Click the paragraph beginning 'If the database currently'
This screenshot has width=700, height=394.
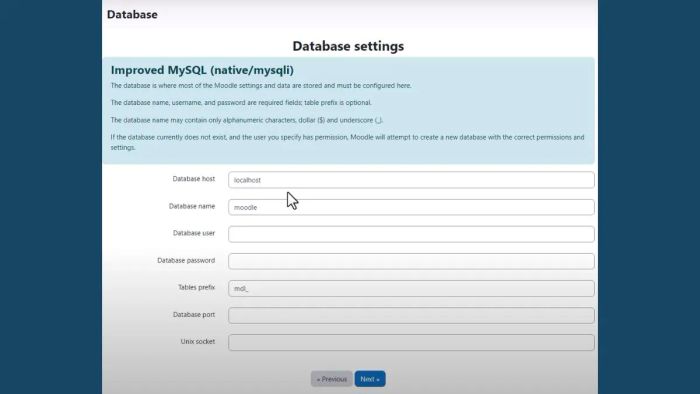(347, 142)
